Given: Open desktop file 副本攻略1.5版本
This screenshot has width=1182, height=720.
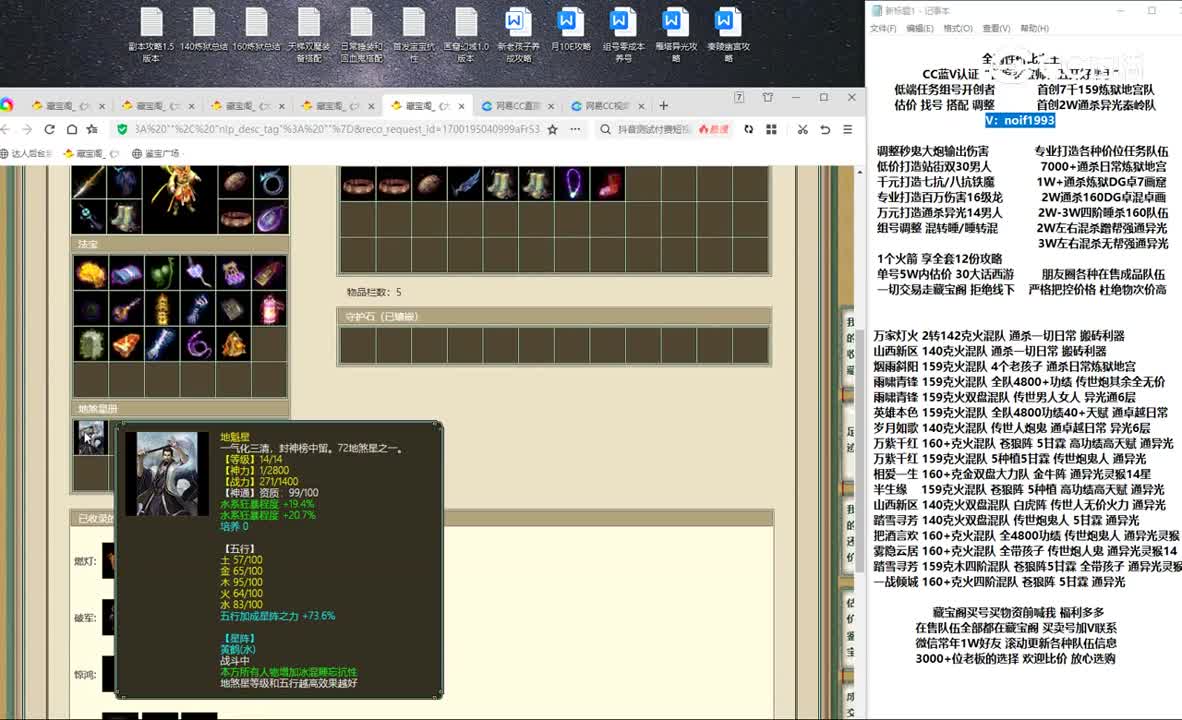Looking at the screenshot, I should (x=151, y=35).
